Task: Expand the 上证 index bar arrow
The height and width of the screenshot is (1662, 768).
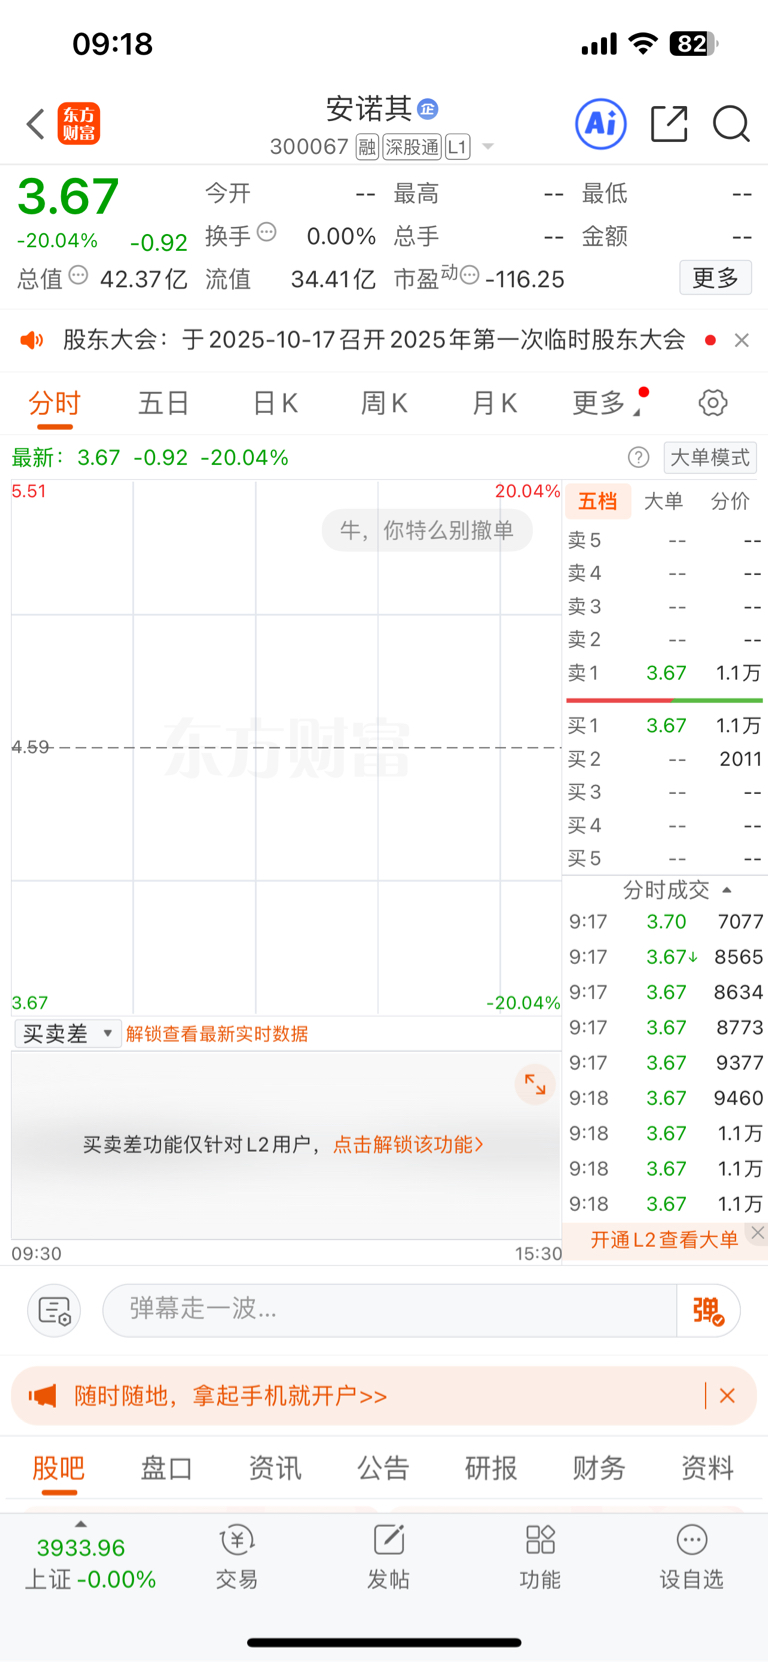Action: (81, 1523)
